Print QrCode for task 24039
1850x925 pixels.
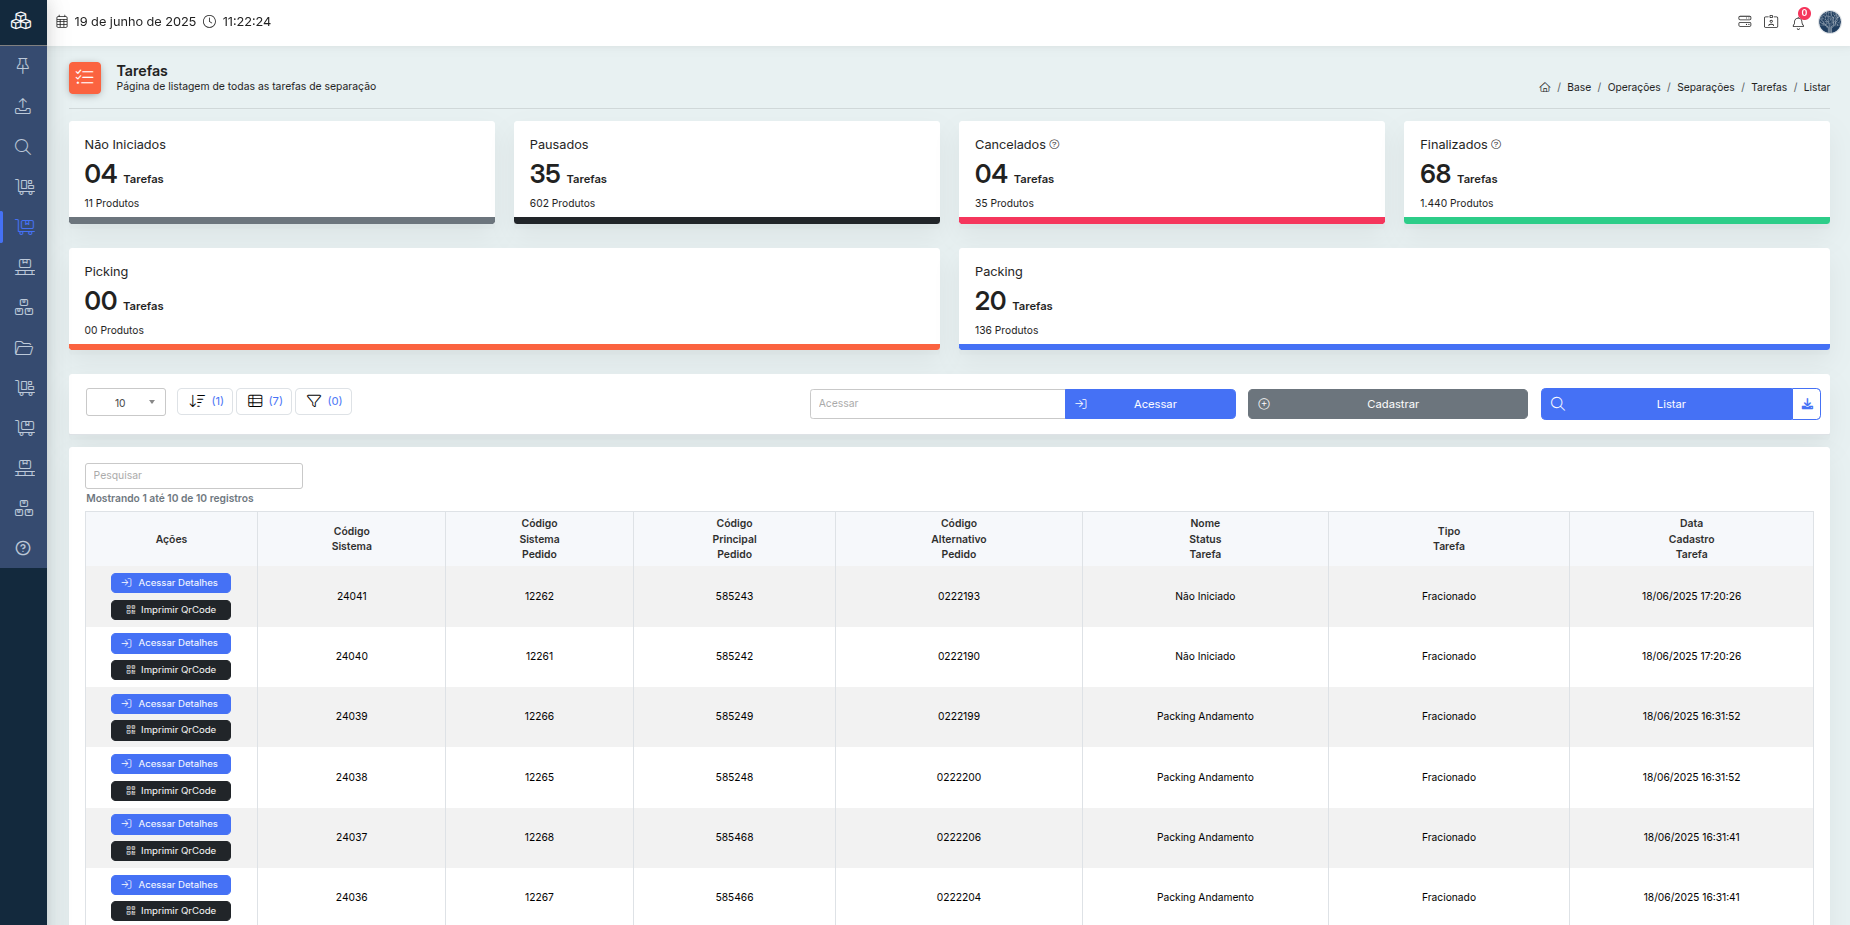[171, 731]
